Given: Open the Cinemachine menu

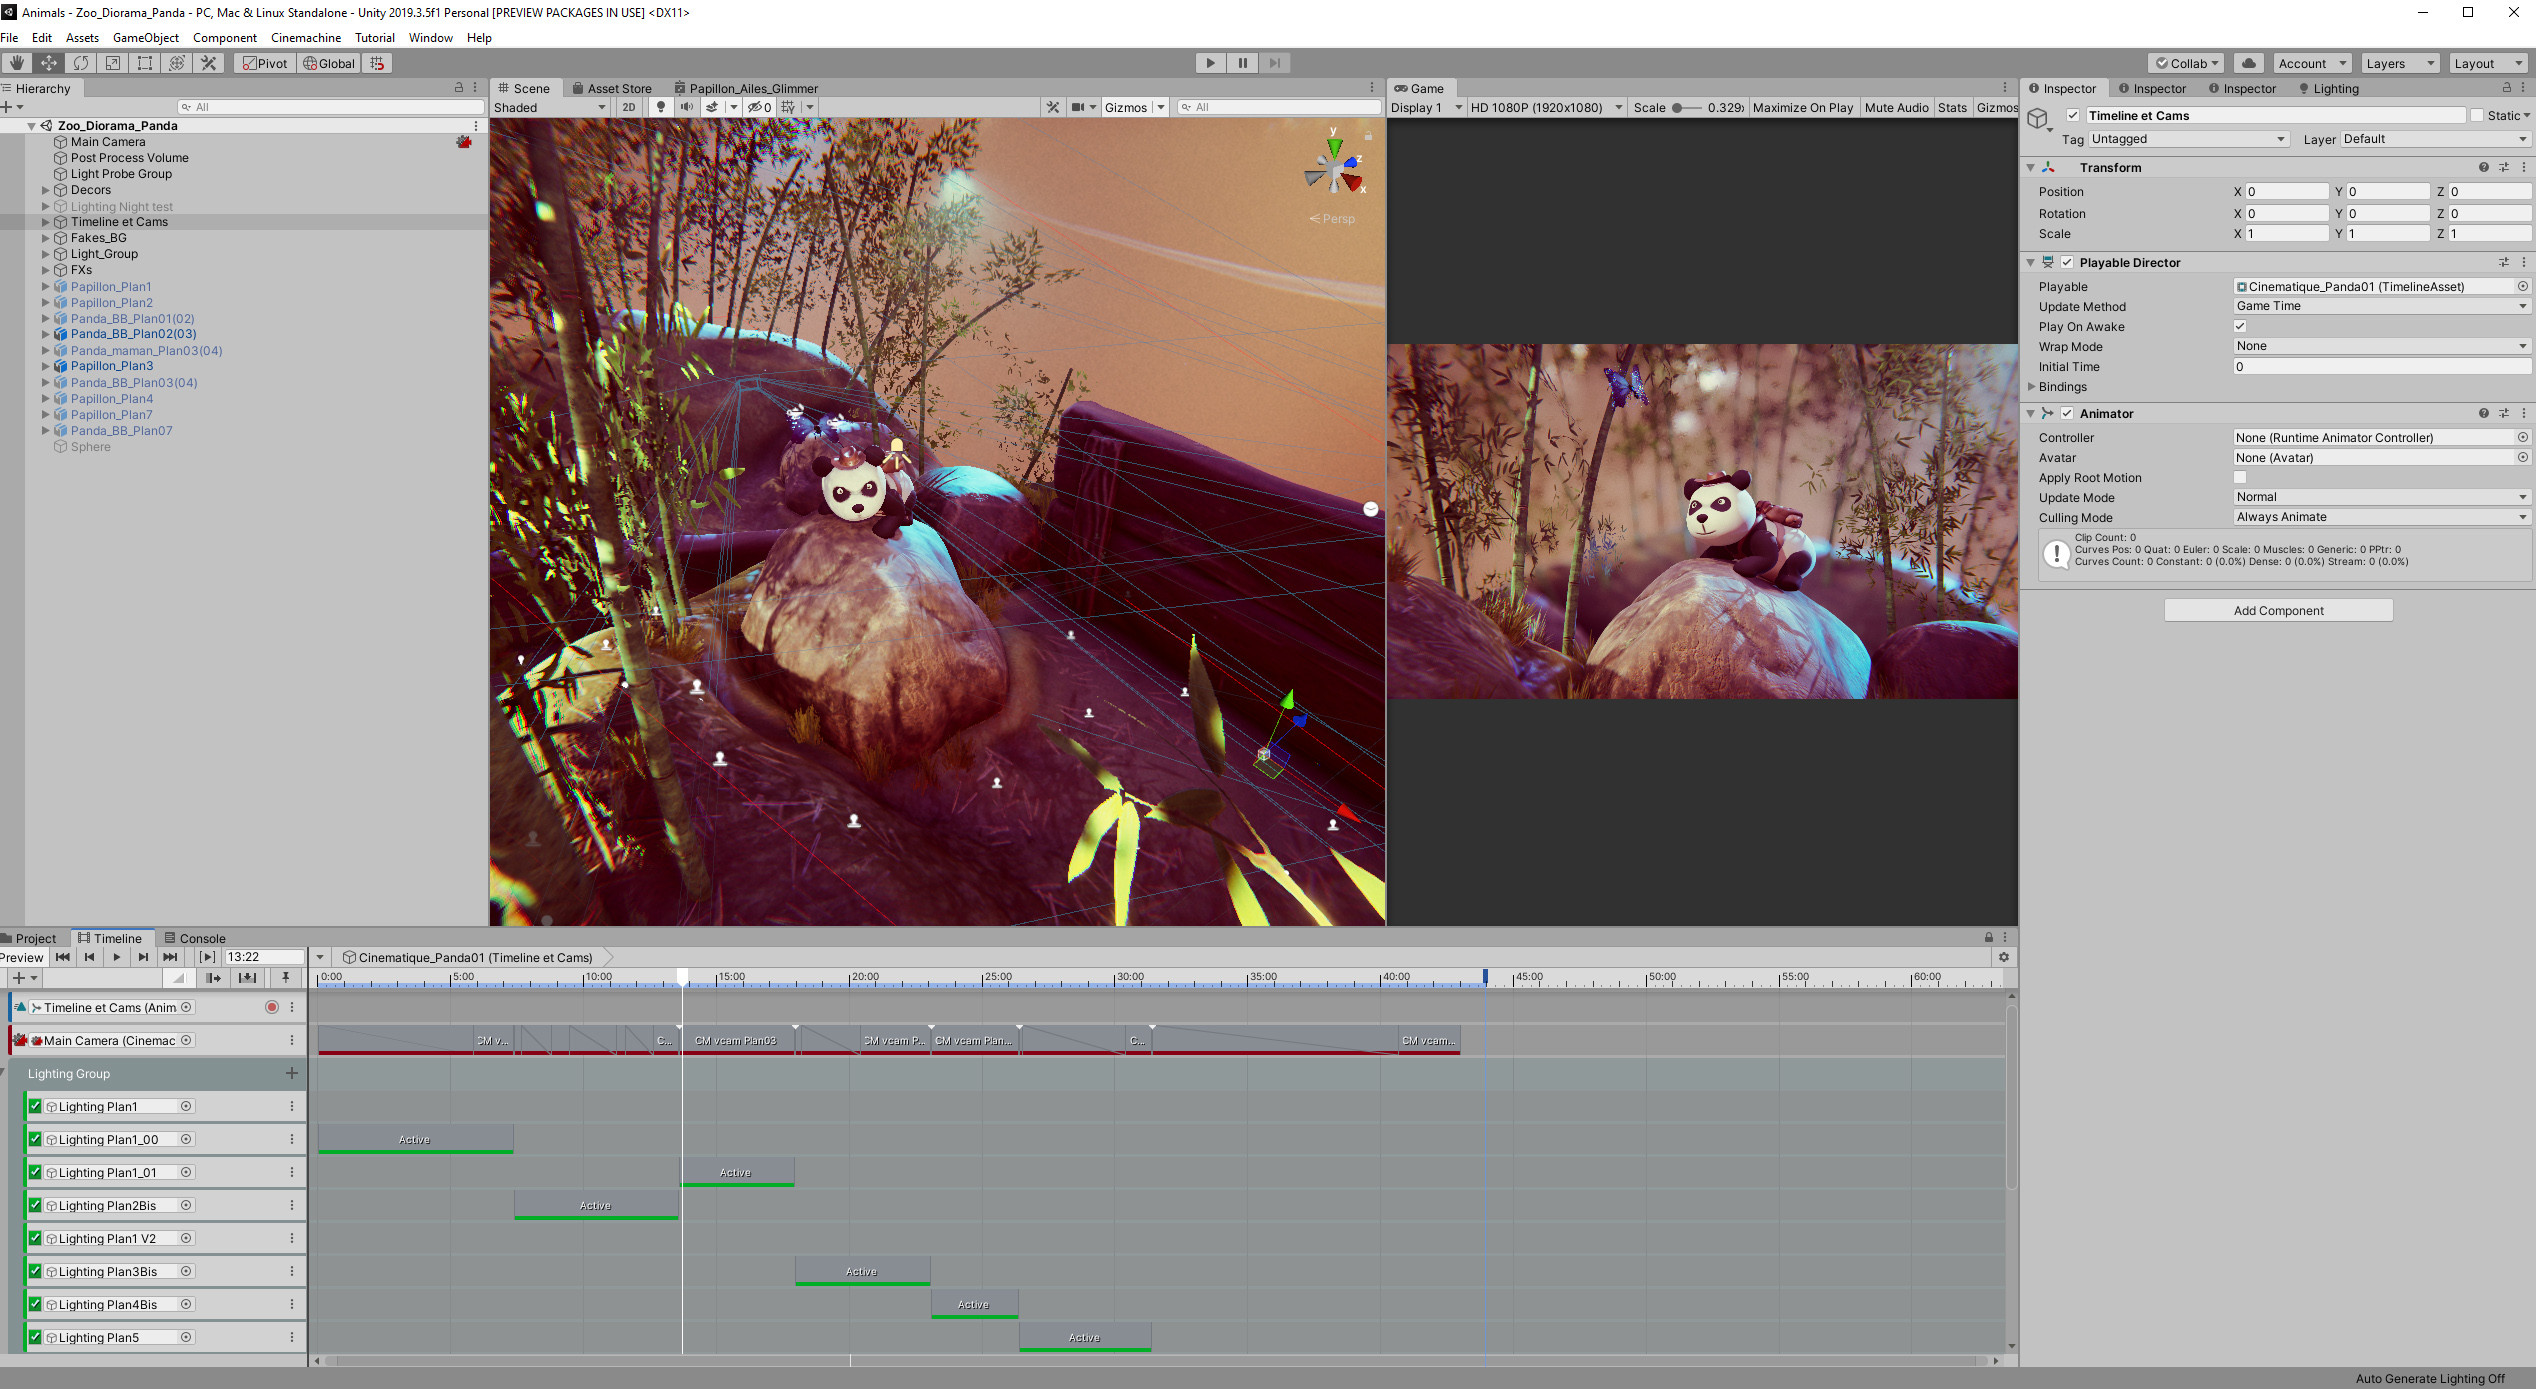Looking at the screenshot, I should point(305,37).
